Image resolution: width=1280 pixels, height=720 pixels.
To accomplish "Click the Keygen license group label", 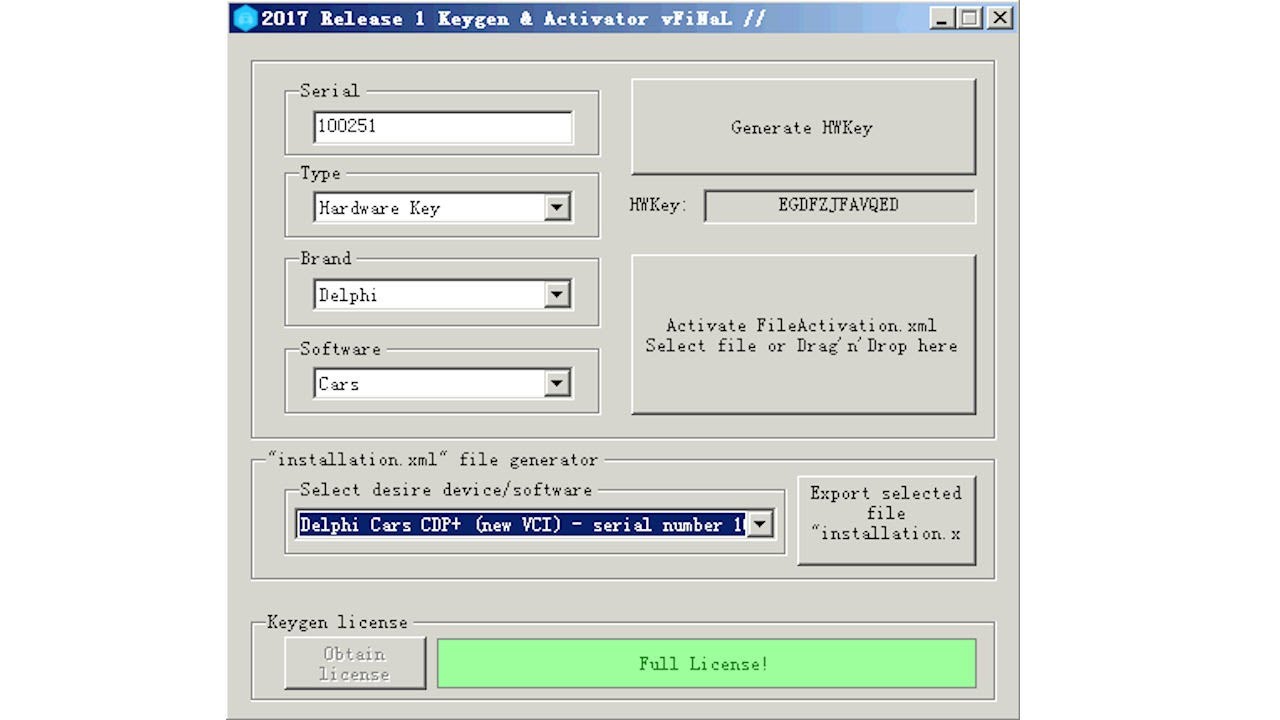I will tap(338, 622).
